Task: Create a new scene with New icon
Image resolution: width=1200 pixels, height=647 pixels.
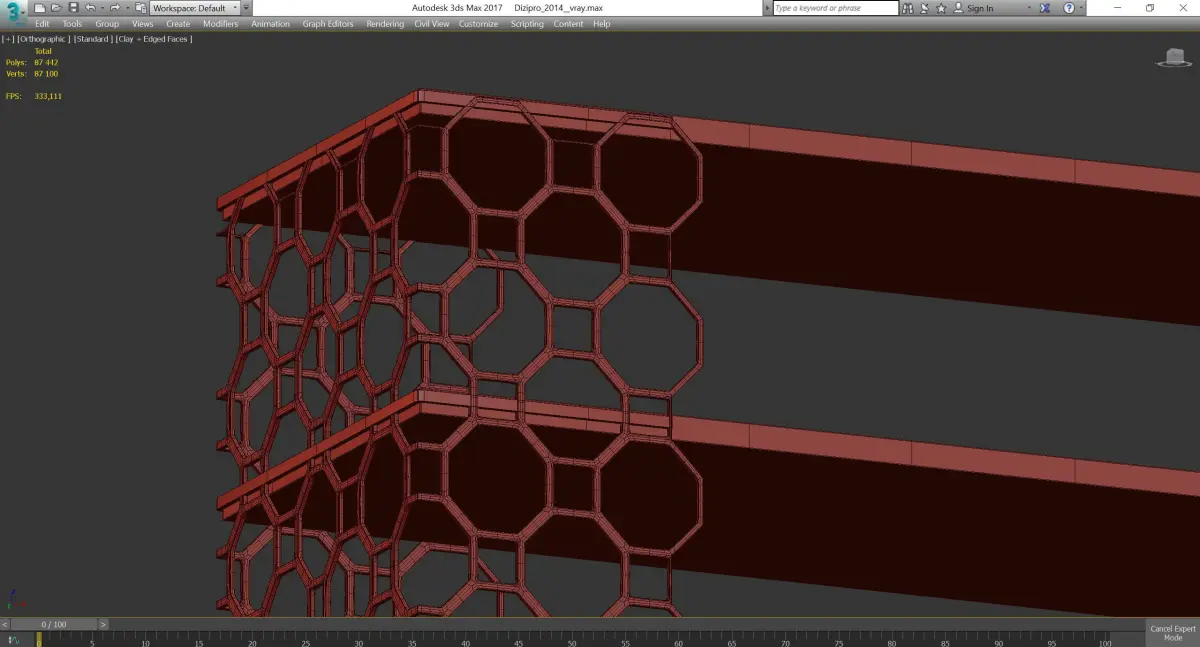Action: click(40, 8)
